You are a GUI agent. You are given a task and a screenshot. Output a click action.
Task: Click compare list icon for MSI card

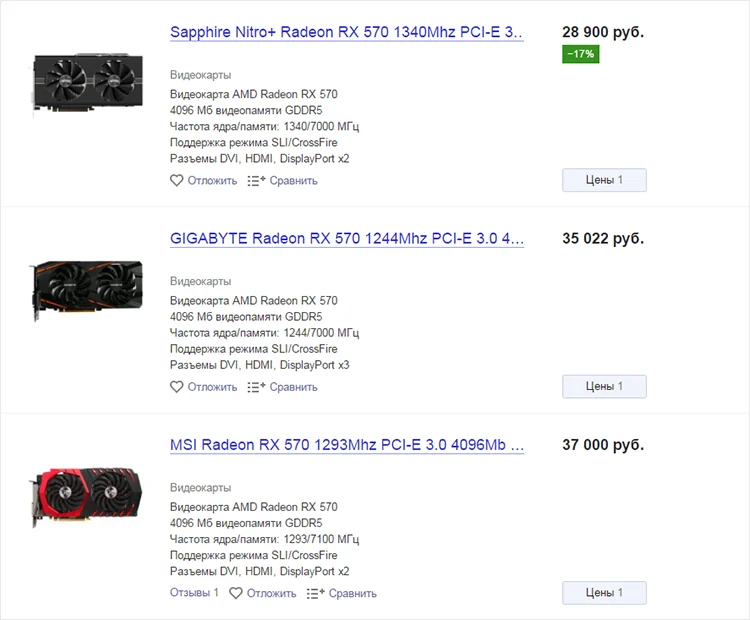[x=315, y=593]
